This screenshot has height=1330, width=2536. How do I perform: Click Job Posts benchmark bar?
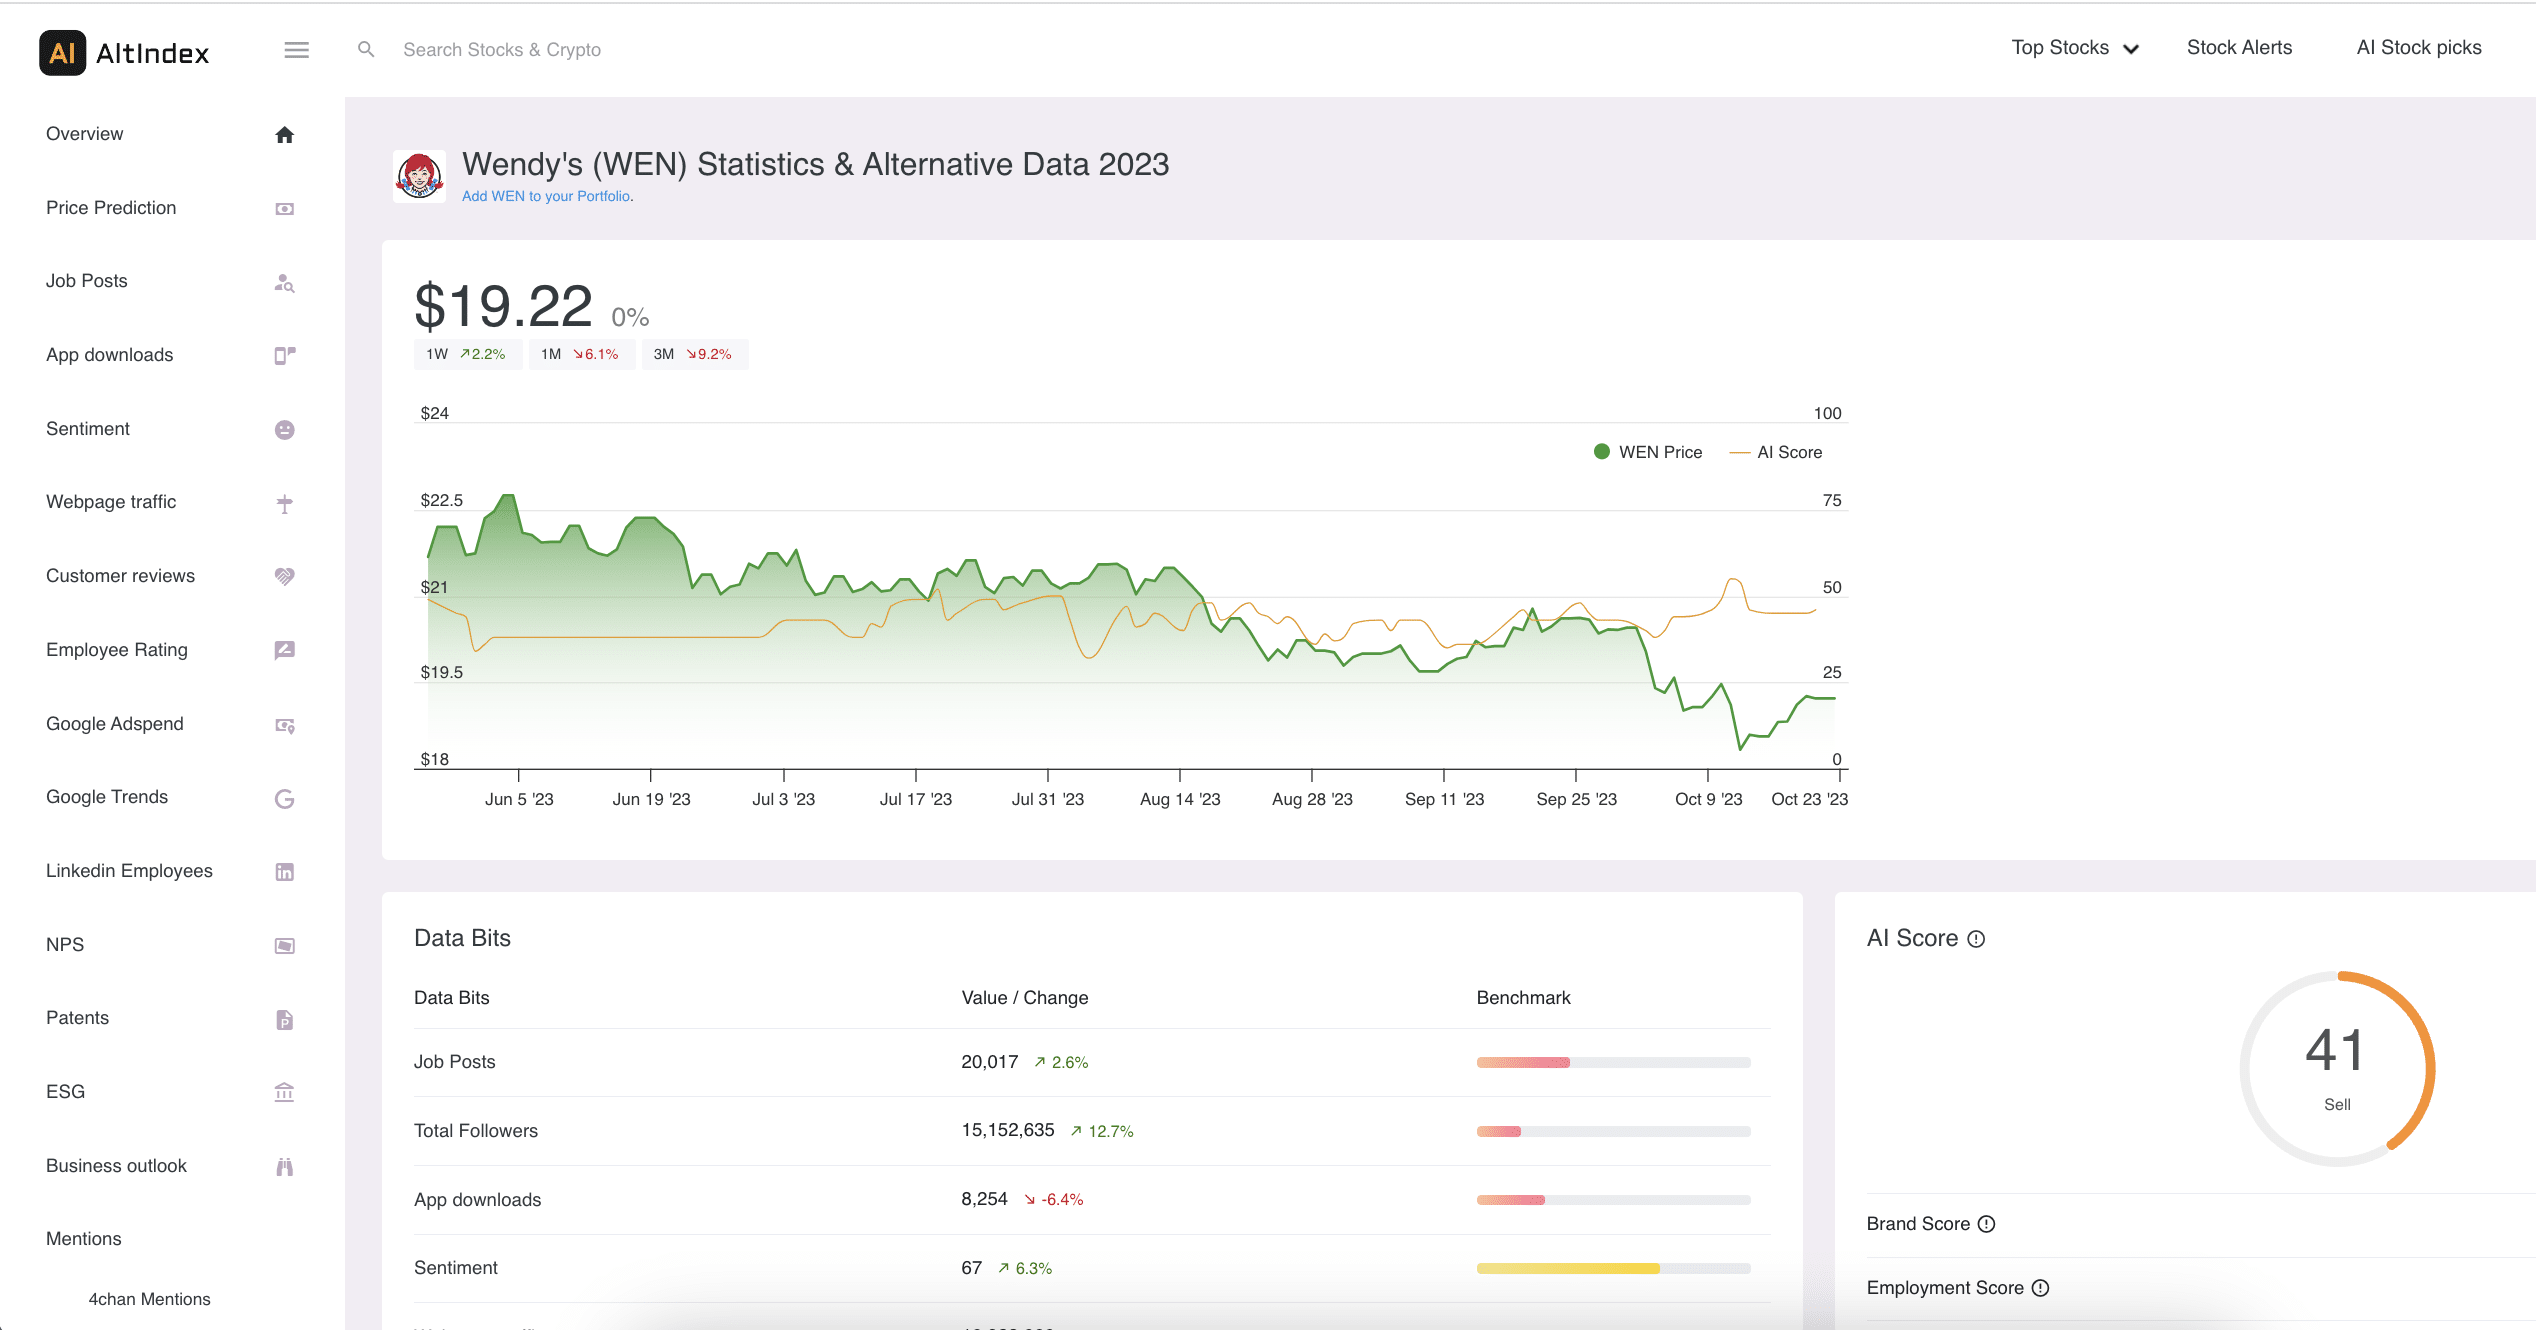click(x=1613, y=1063)
